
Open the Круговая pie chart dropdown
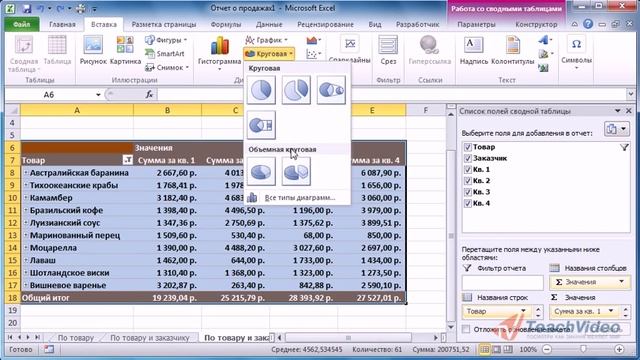[x=269, y=53]
